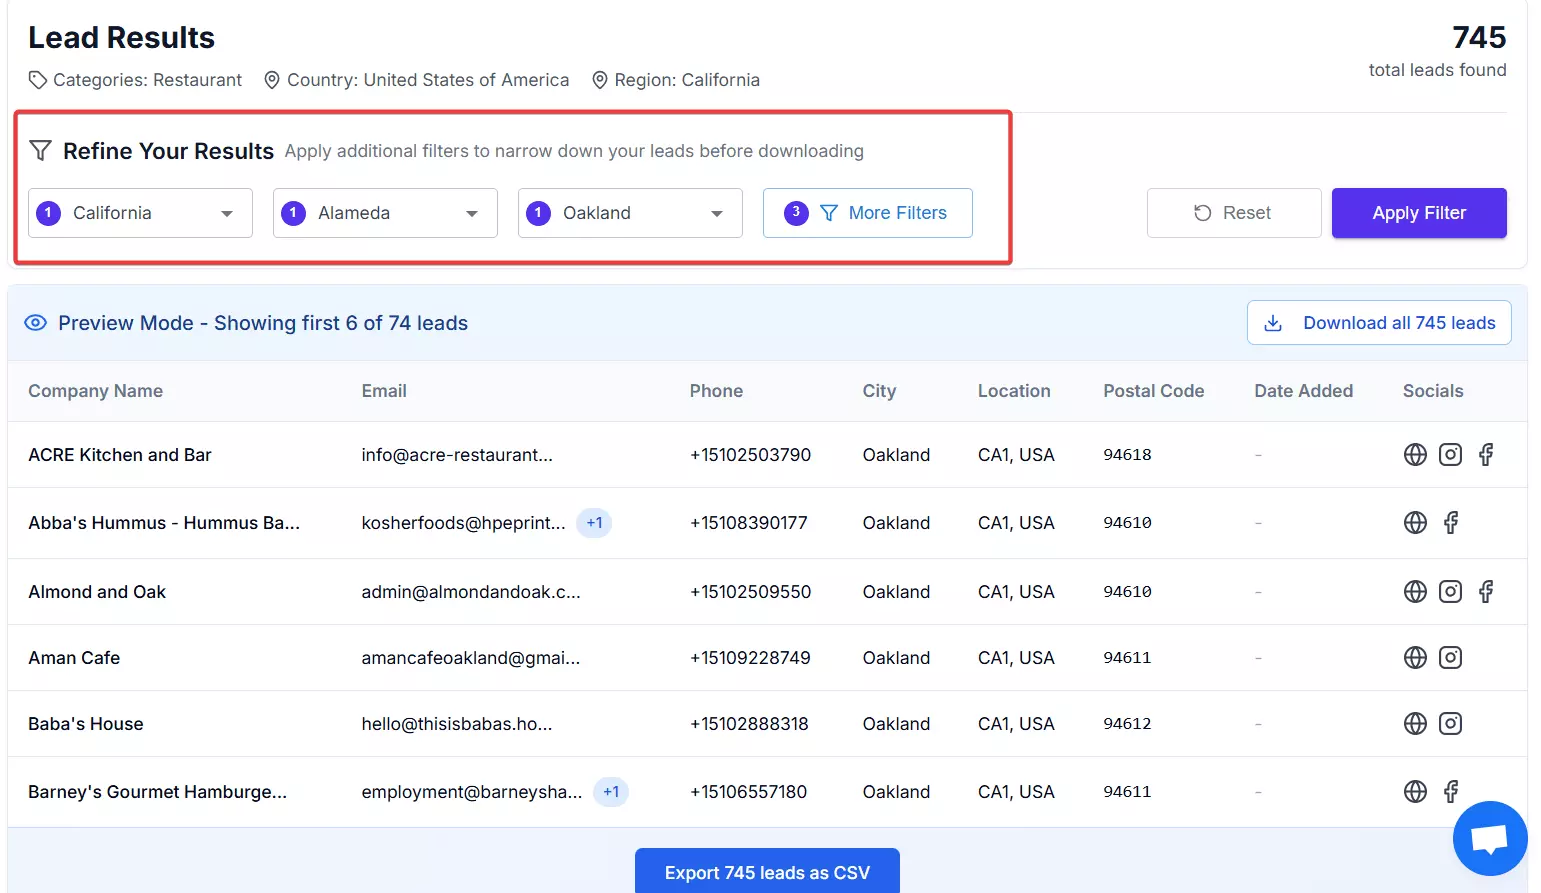Image resolution: width=1541 pixels, height=893 pixels.
Task: Click Email column header
Action: [x=384, y=391]
